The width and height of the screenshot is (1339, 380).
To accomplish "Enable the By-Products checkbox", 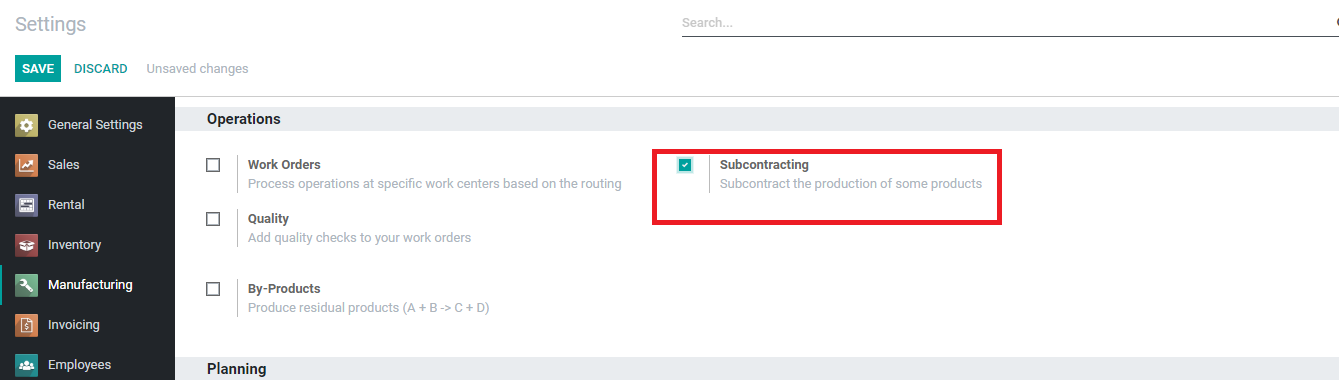I will click(x=213, y=289).
